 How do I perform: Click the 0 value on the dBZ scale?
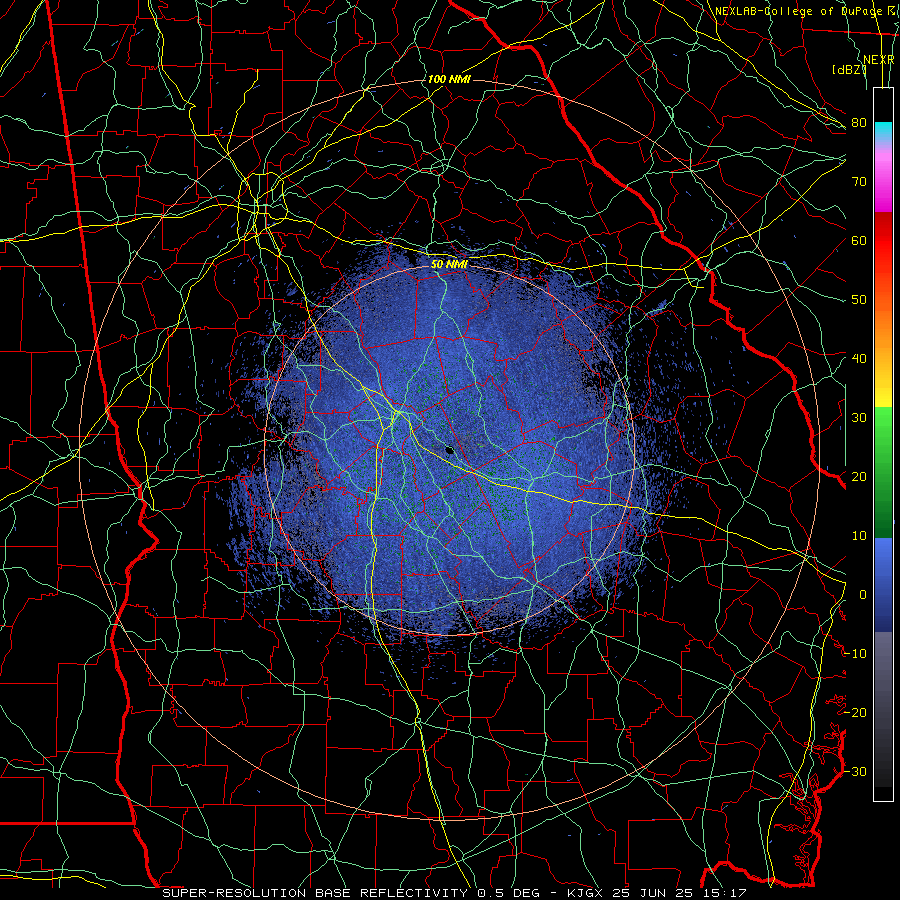863,595
